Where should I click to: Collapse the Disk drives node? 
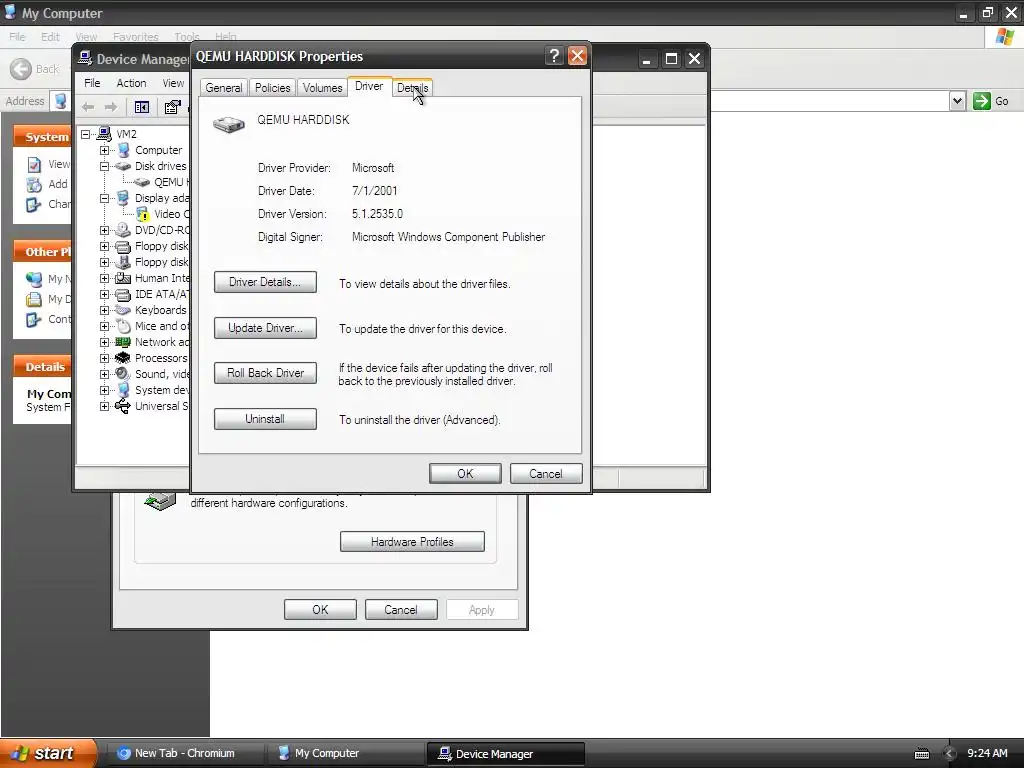point(104,167)
